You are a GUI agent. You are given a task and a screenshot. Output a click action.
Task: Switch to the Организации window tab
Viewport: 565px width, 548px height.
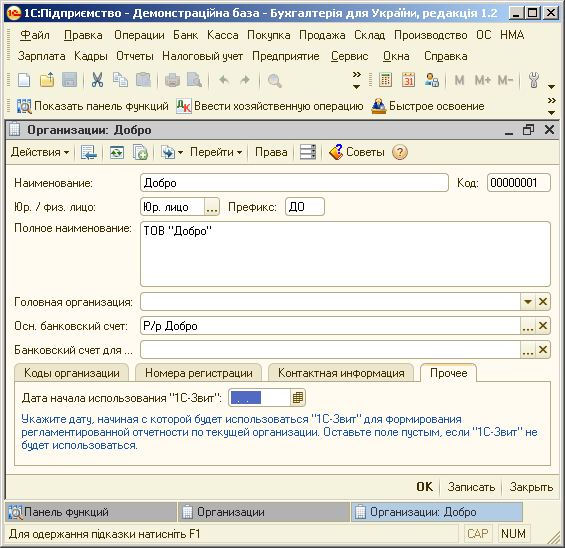tap(264, 512)
